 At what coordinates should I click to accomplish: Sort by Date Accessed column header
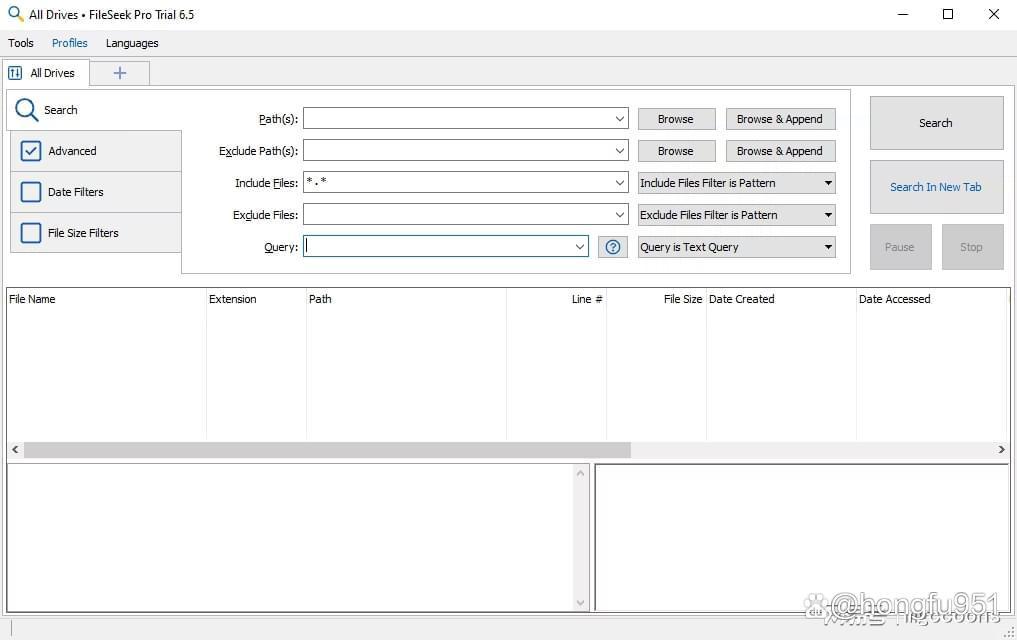click(931, 299)
